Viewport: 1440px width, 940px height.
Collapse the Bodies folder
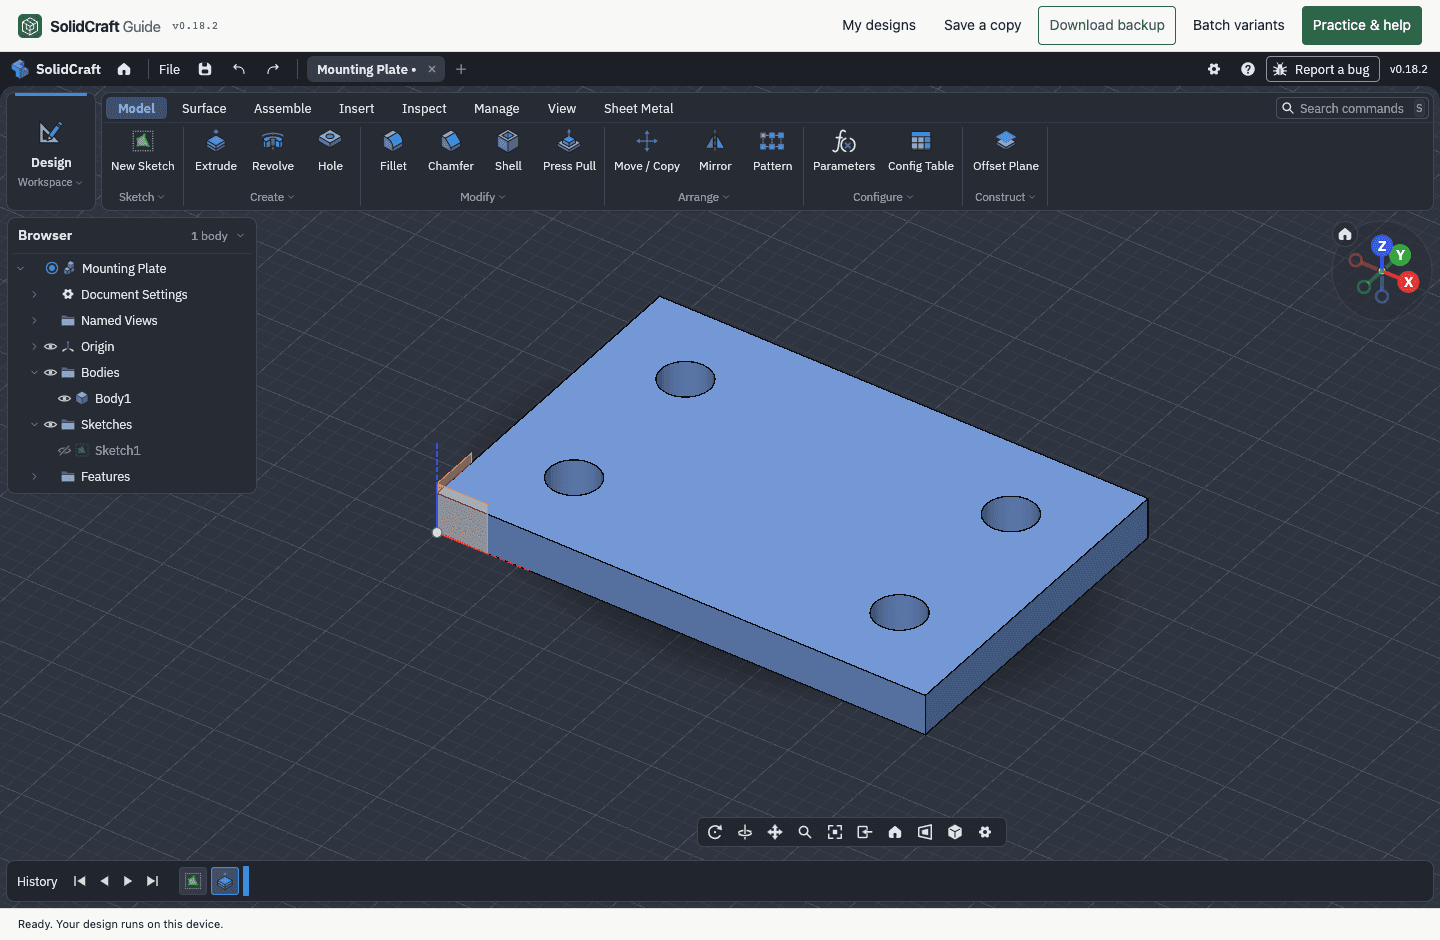point(34,373)
